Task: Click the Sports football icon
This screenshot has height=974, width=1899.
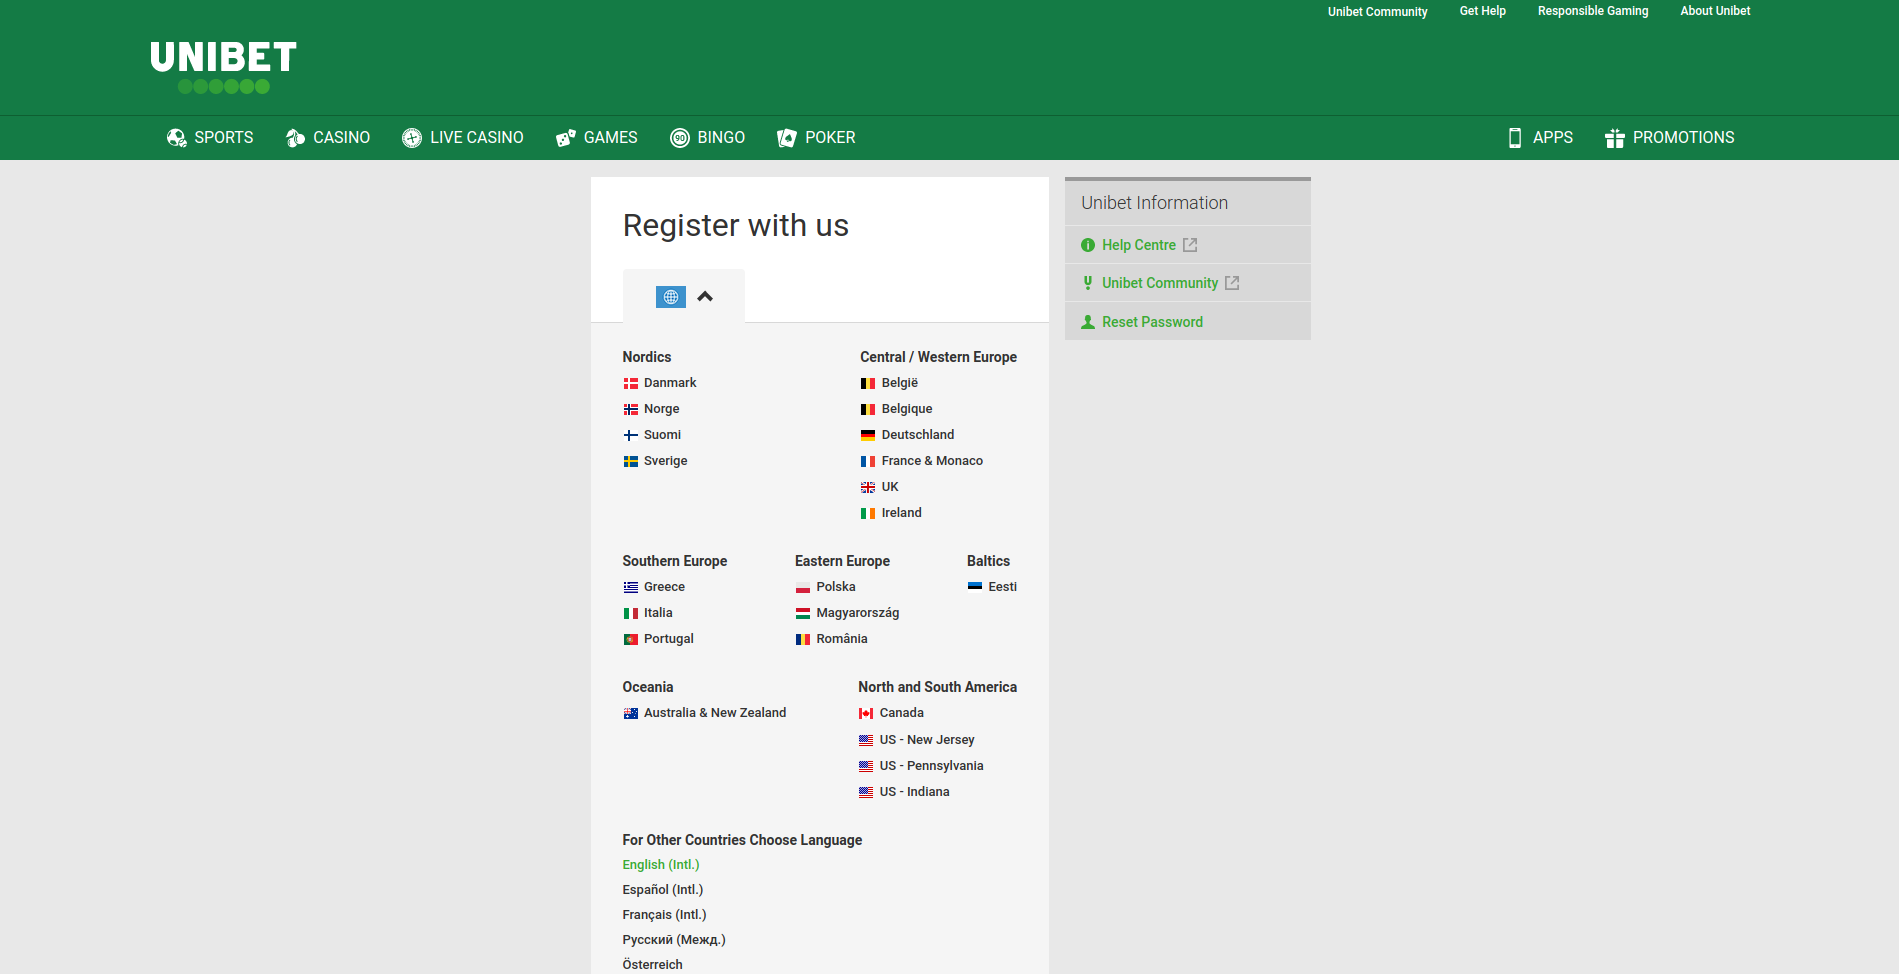Action: pos(176,138)
